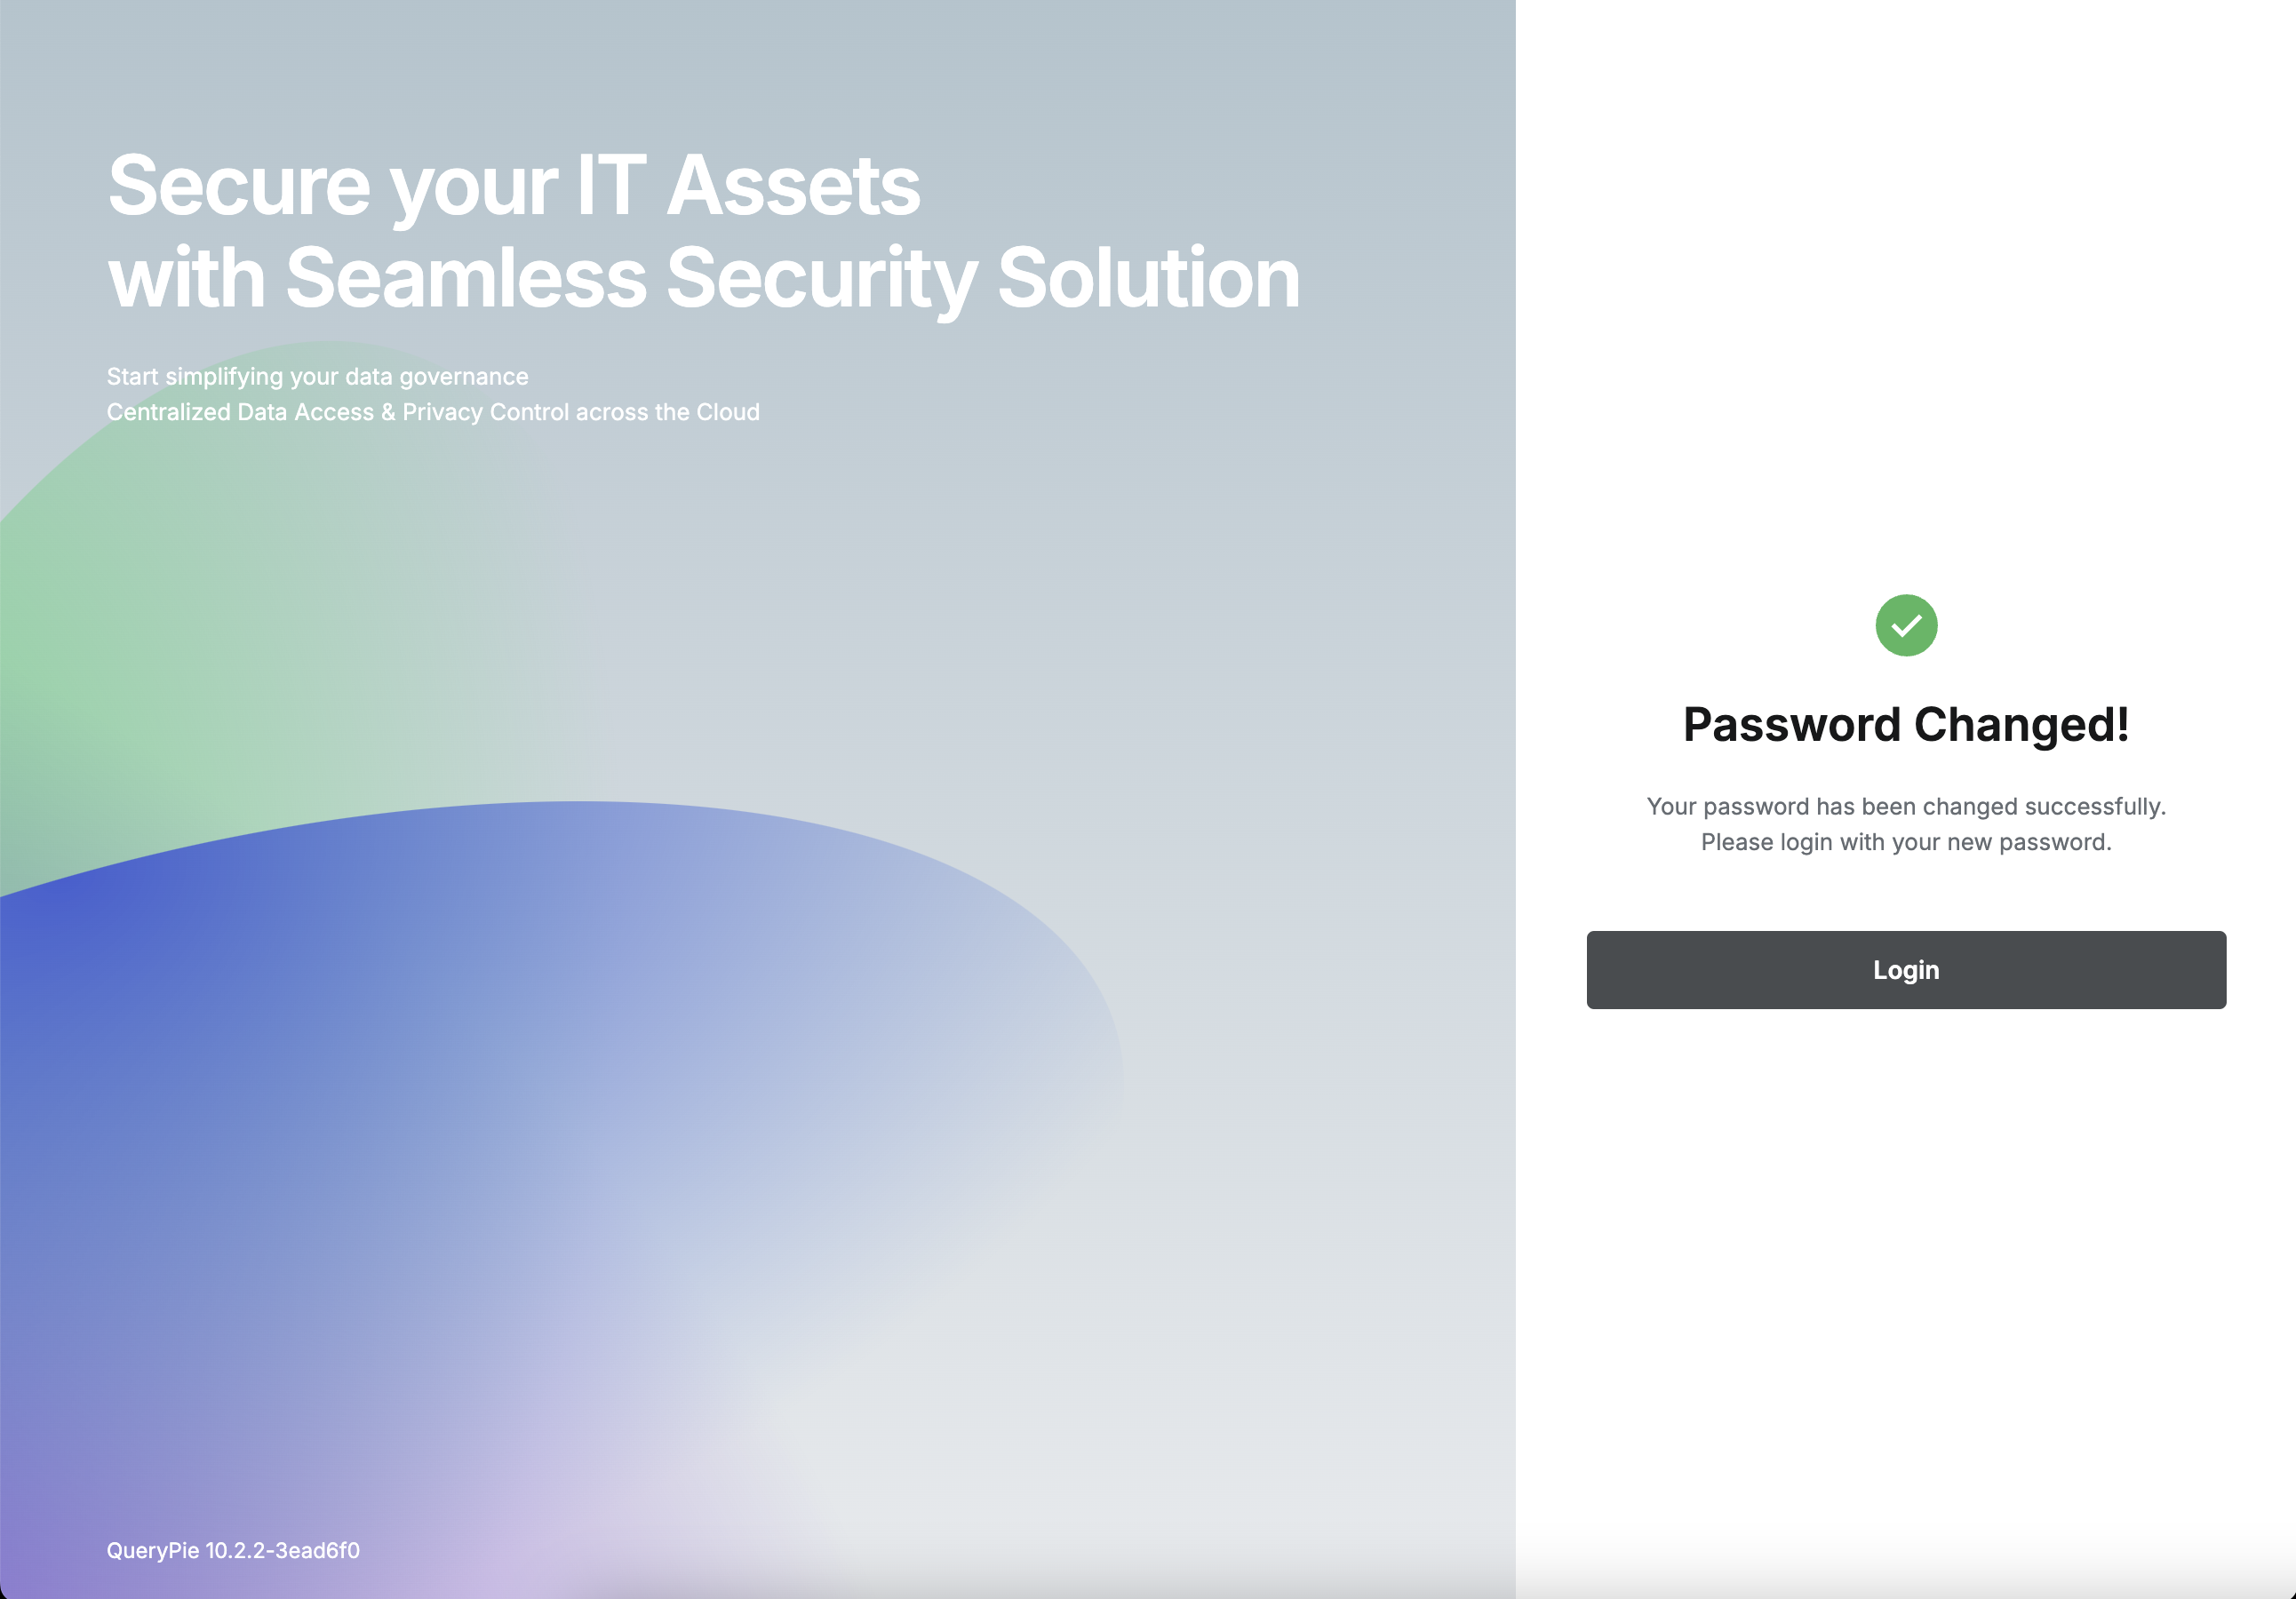
Task: Click "Please login with your new password" line
Action: click(1905, 842)
